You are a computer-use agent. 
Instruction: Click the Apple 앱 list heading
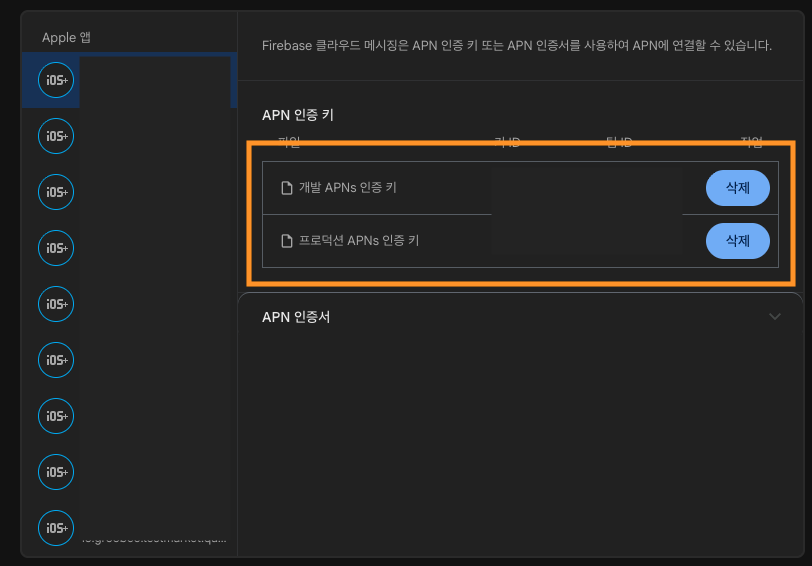[66, 37]
